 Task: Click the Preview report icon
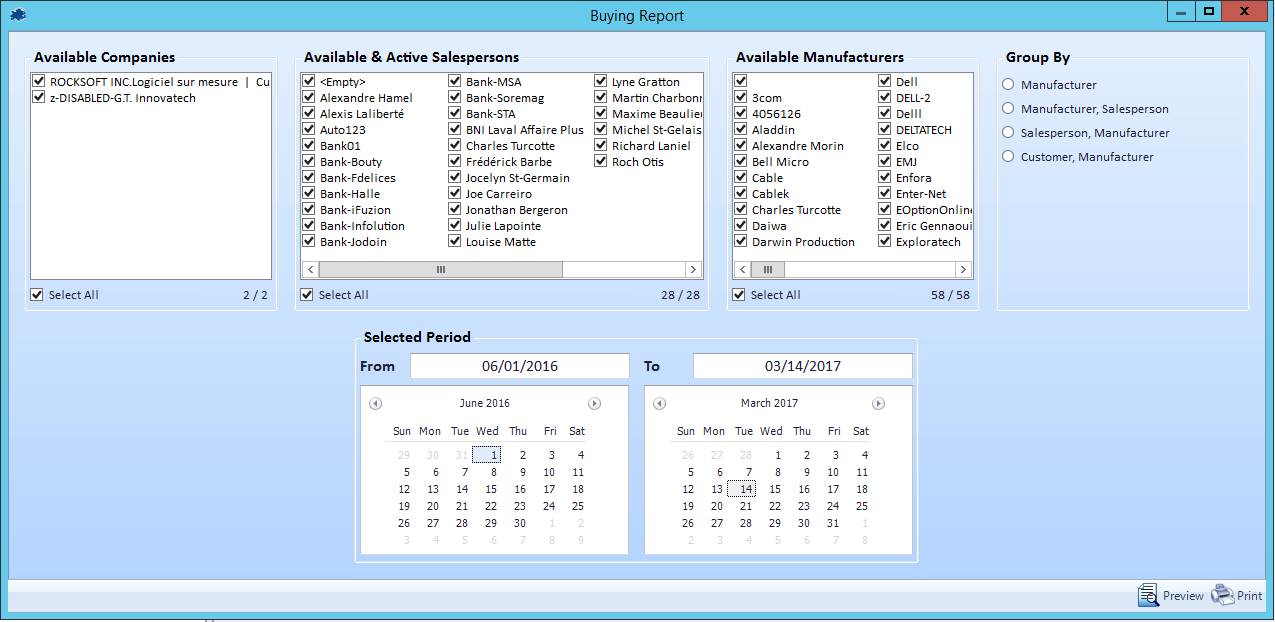1148,595
